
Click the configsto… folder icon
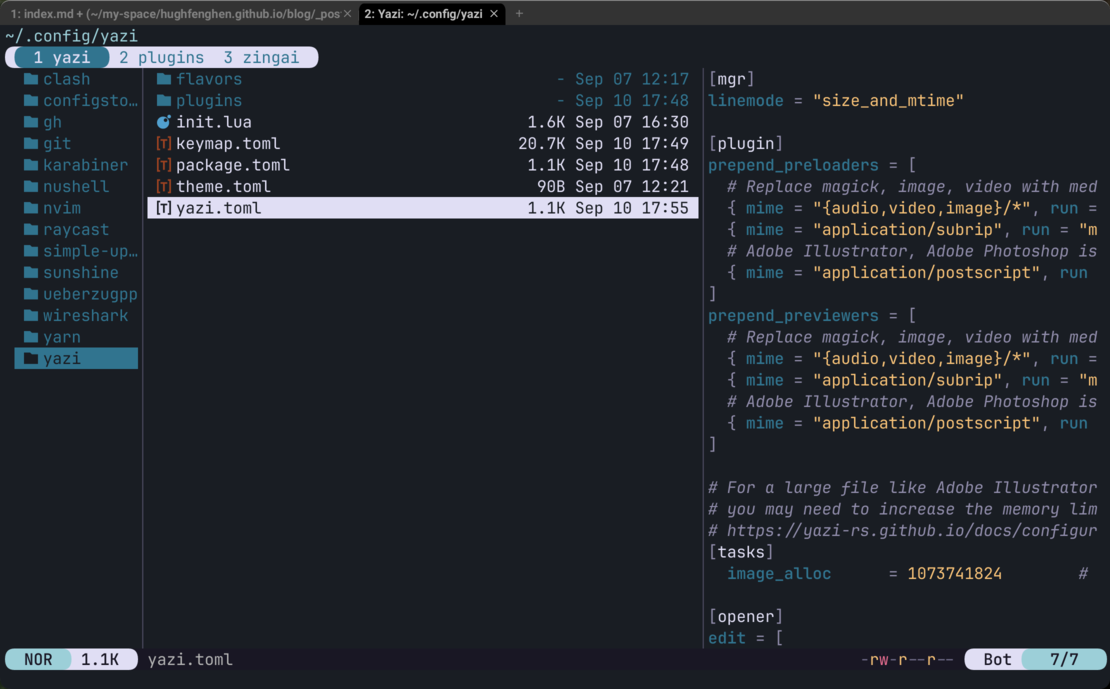(30, 101)
